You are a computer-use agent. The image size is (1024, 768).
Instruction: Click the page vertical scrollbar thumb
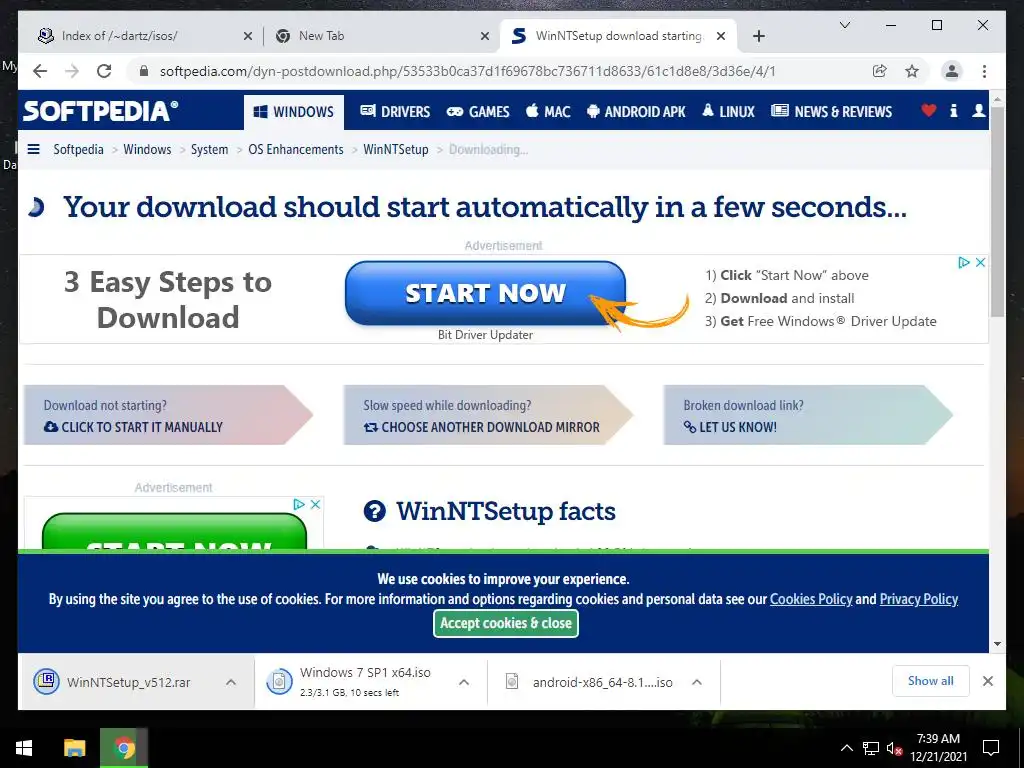pos(997,212)
